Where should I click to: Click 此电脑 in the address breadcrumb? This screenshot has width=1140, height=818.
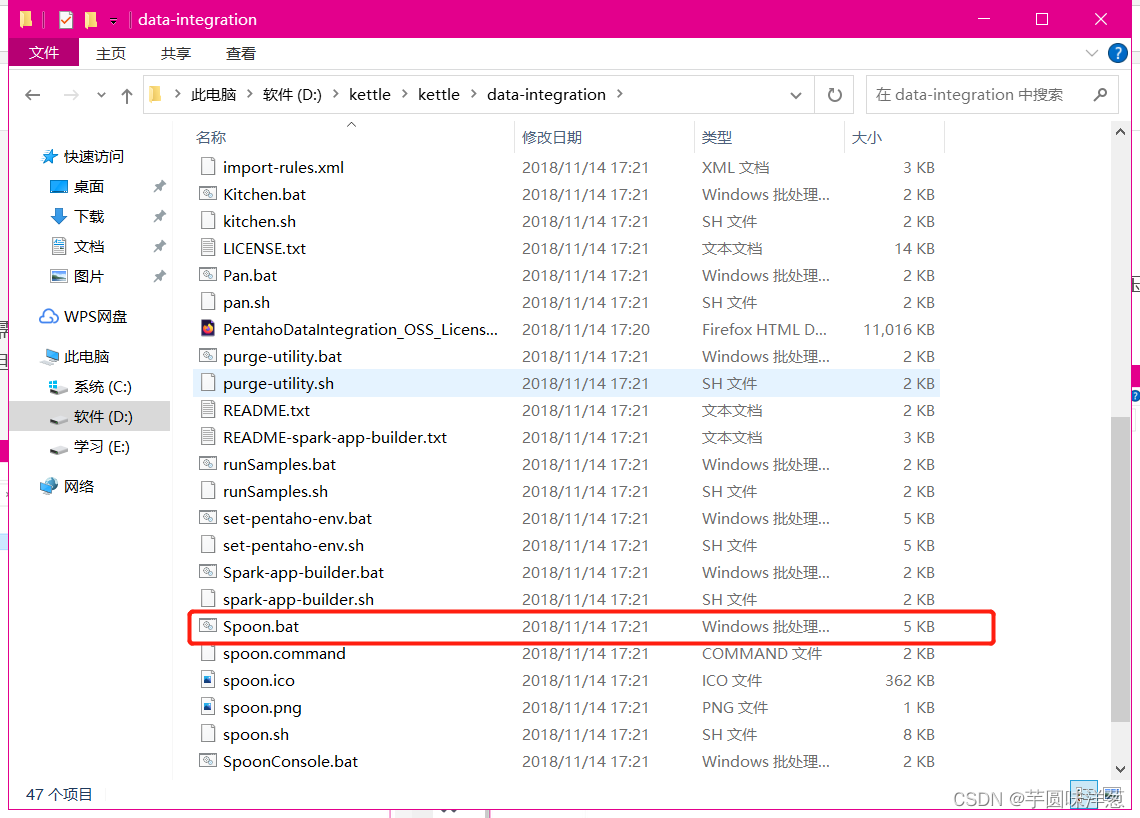coord(213,95)
